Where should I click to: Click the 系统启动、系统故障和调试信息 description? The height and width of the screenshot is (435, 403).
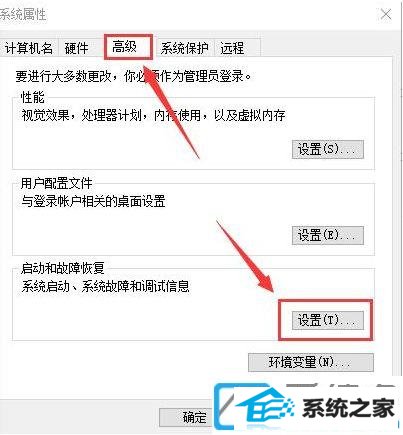[x=105, y=286]
